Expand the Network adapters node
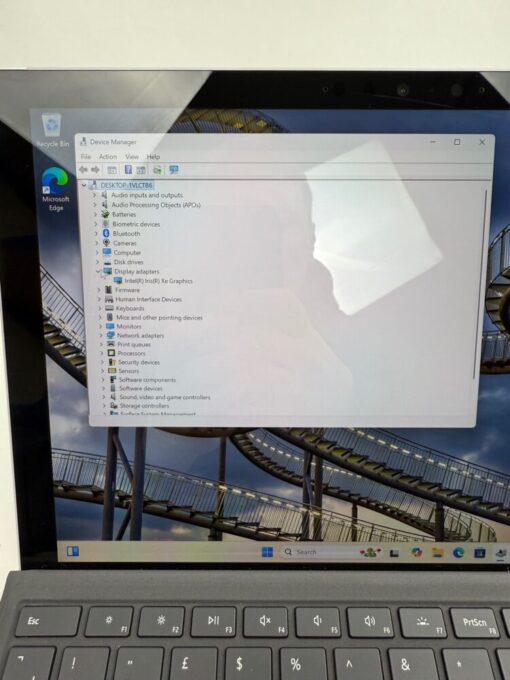This screenshot has height=680, width=510. click(x=101, y=335)
